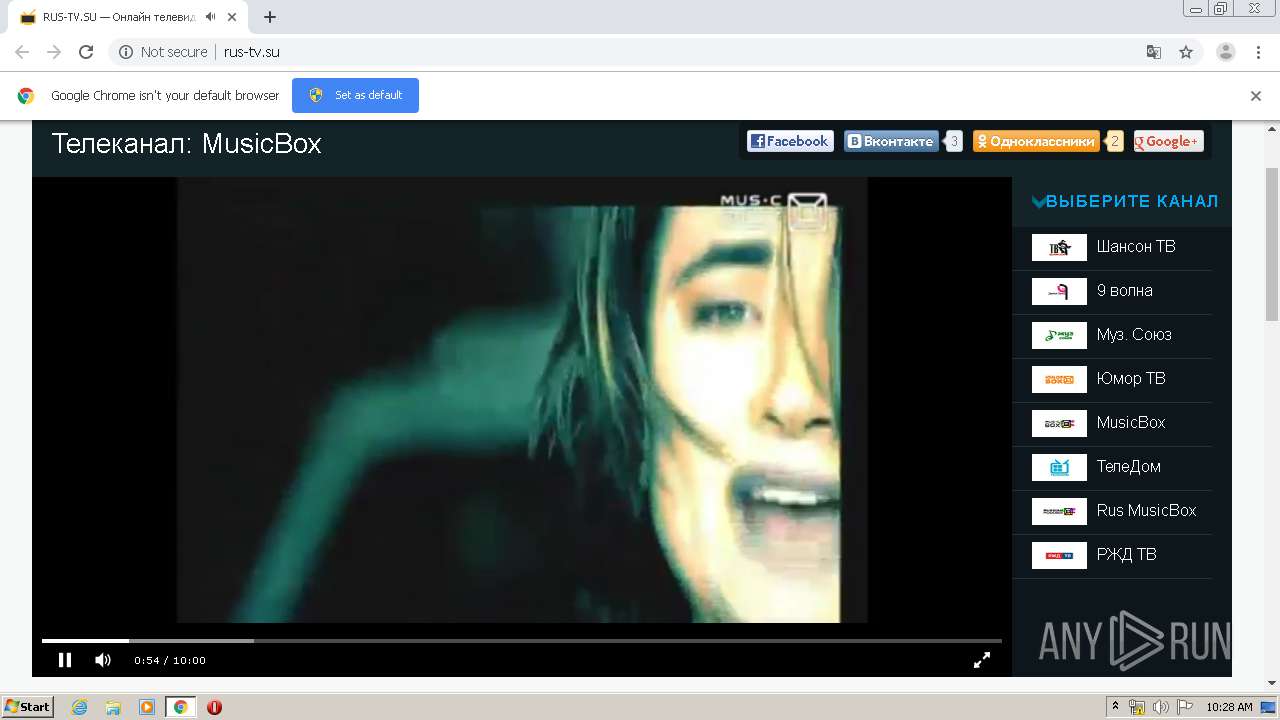Open system volume tray icon

[1161, 707]
